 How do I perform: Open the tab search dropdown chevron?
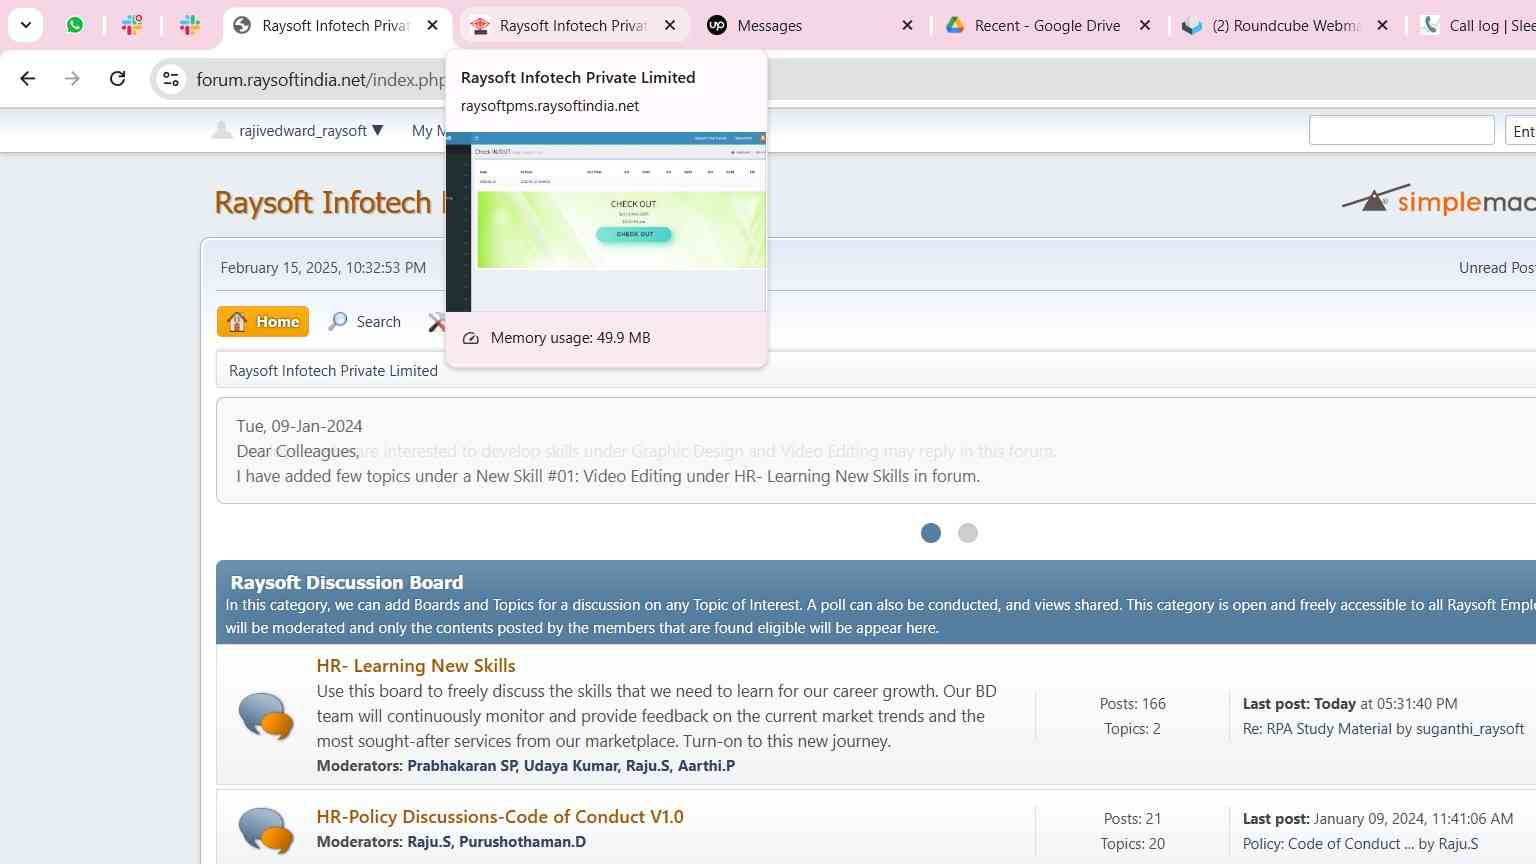coord(26,25)
